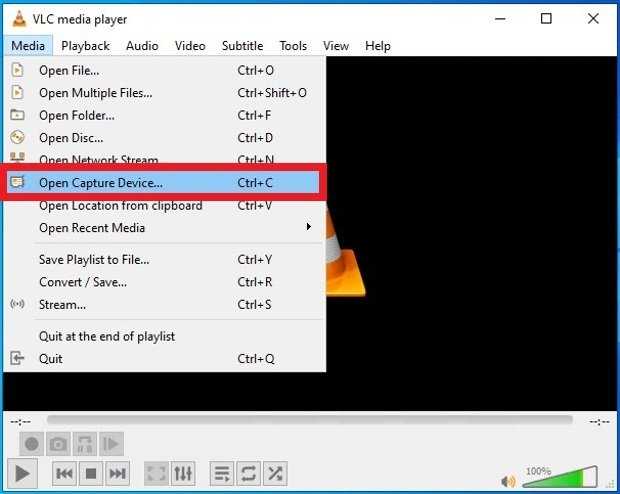Click the playback seek bar
The image size is (620, 494).
tap(310, 420)
